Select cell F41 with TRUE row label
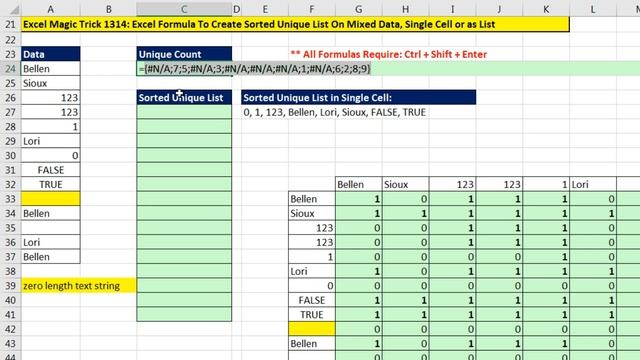Image resolution: width=640 pixels, height=360 pixels. point(312,315)
